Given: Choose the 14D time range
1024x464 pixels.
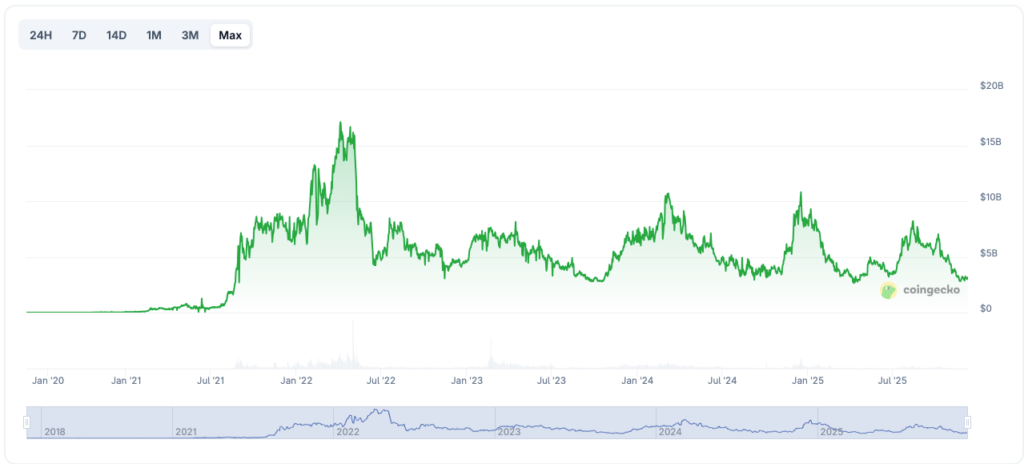Looking at the screenshot, I should 116,36.
